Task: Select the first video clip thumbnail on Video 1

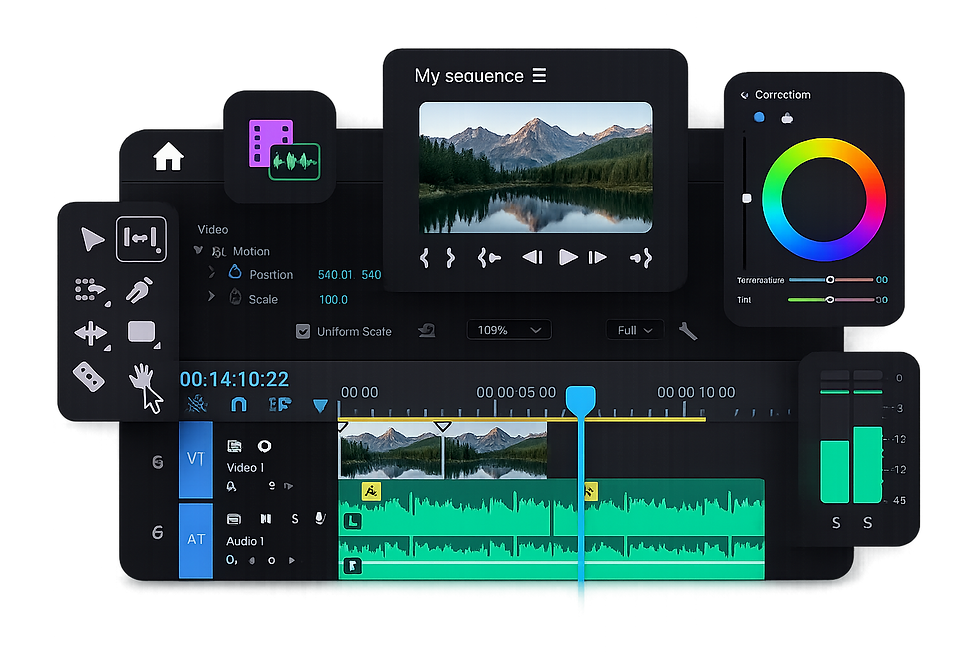Action: pos(391,451)
